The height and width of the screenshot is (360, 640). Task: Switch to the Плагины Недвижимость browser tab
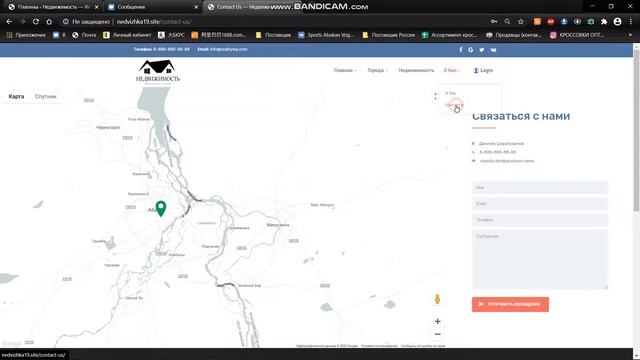point(53,7)
